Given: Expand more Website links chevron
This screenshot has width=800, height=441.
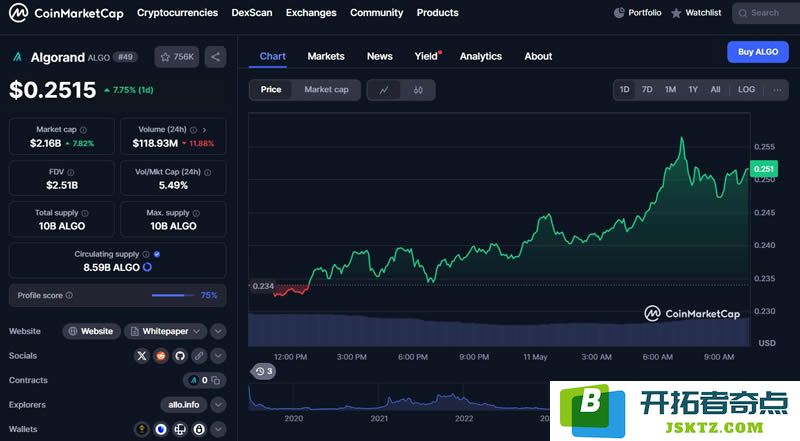Looking at the screenshot, I should [x=218, y=331].
